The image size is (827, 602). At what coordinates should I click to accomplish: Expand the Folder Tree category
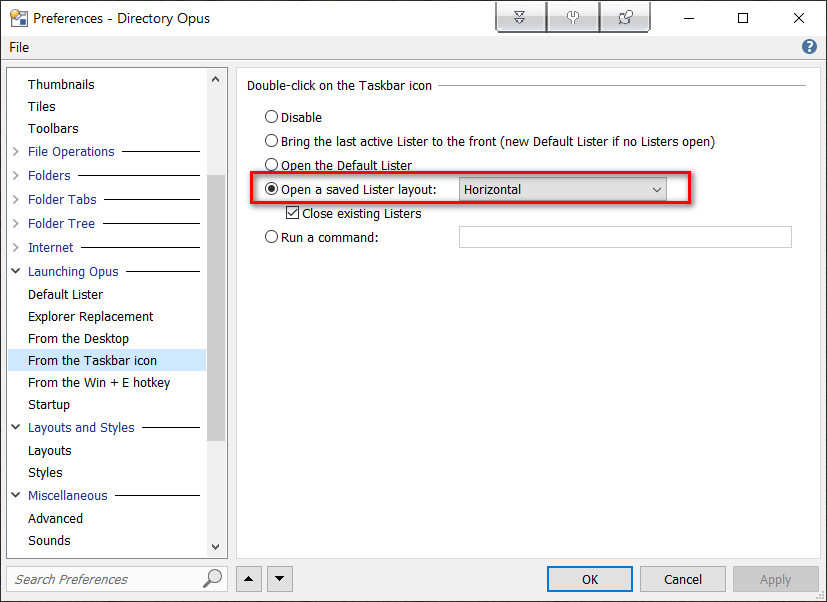pyautogui.click(x=16, y=224)
